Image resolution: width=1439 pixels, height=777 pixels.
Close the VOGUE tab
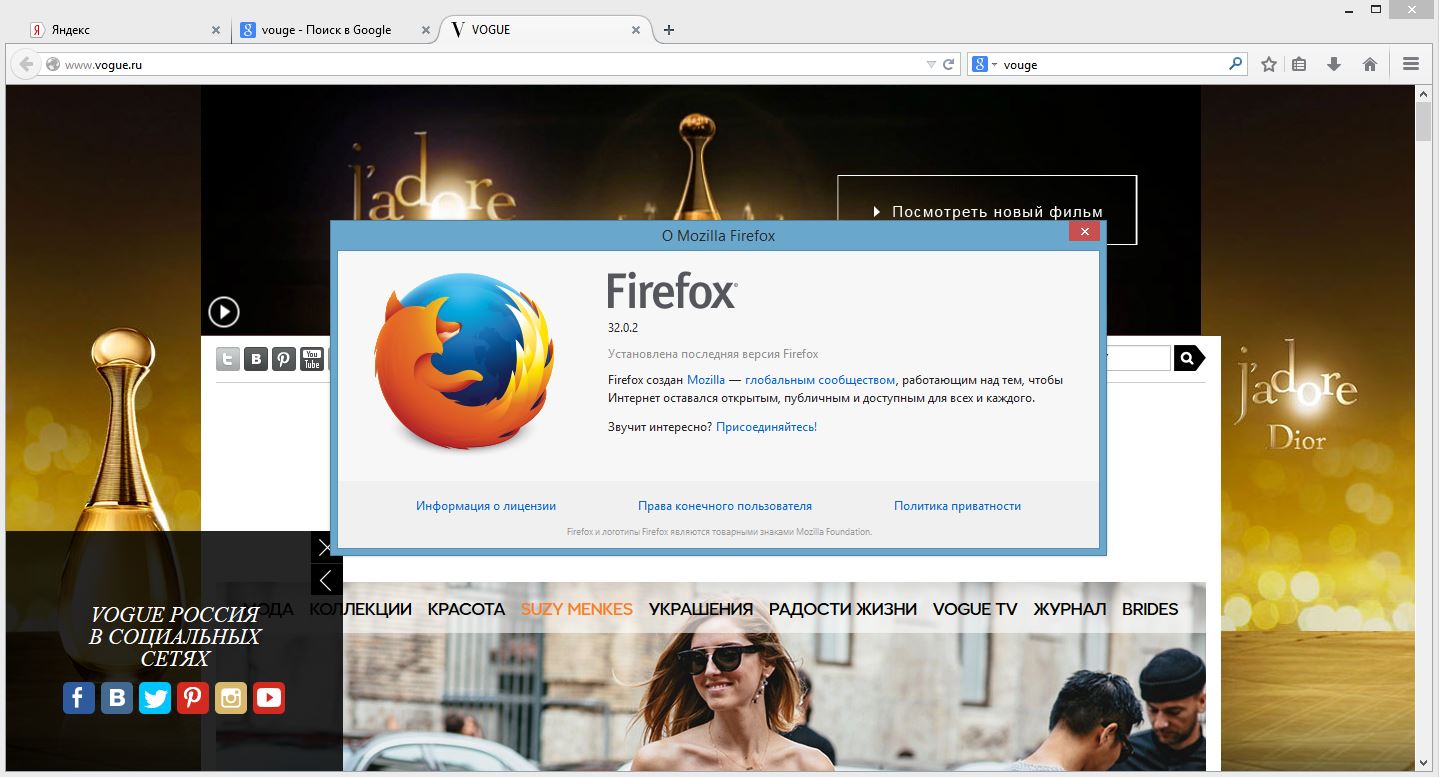click(635, 30)
